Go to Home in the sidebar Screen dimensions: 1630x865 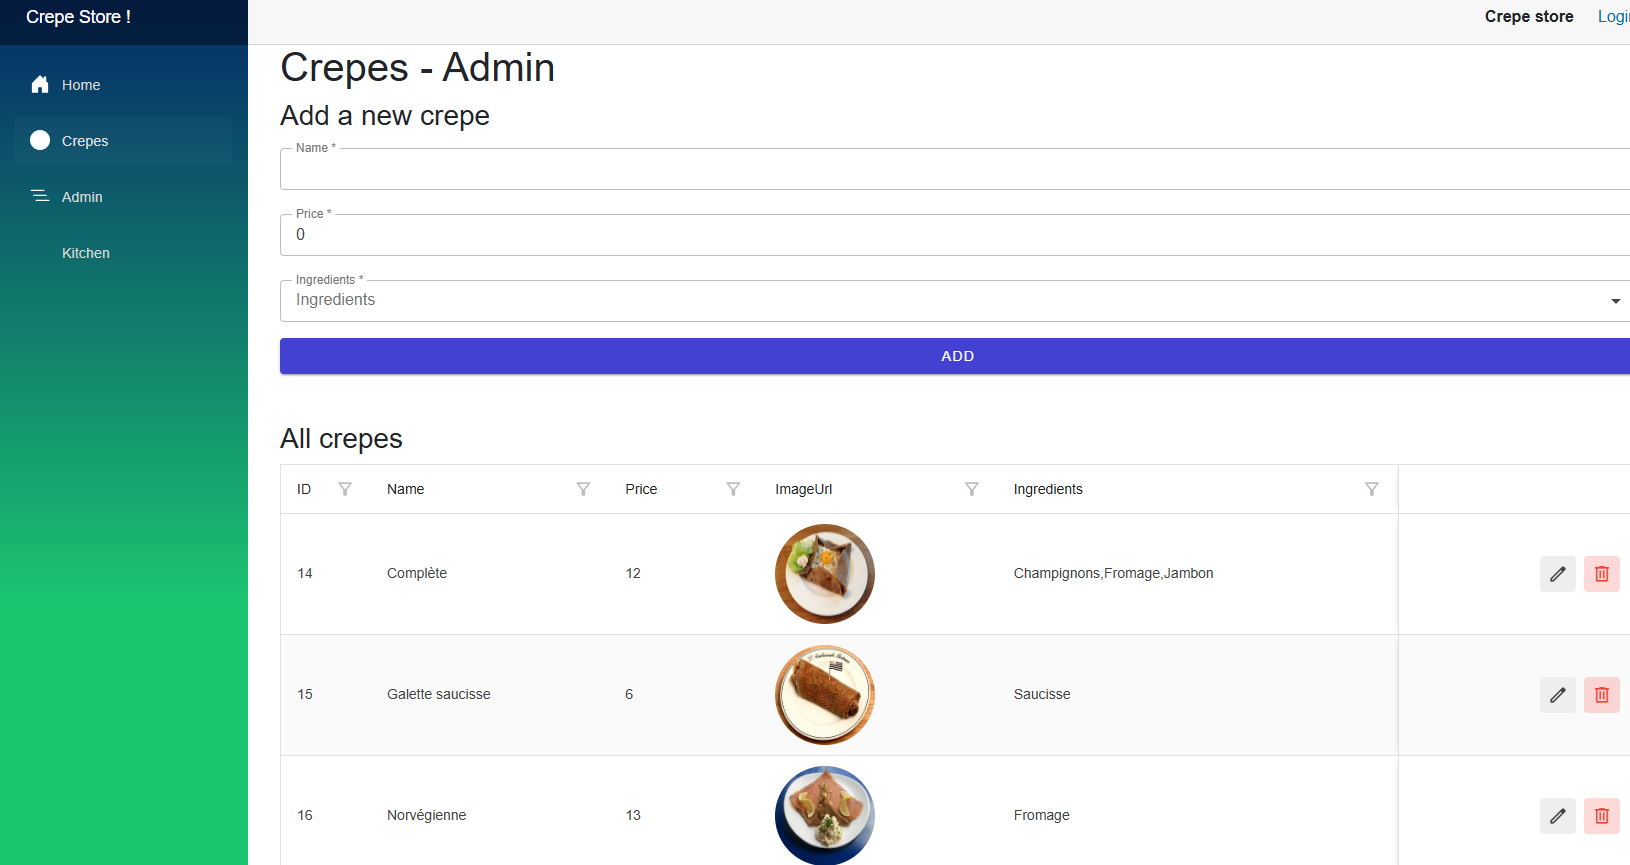tap(81, 85)
